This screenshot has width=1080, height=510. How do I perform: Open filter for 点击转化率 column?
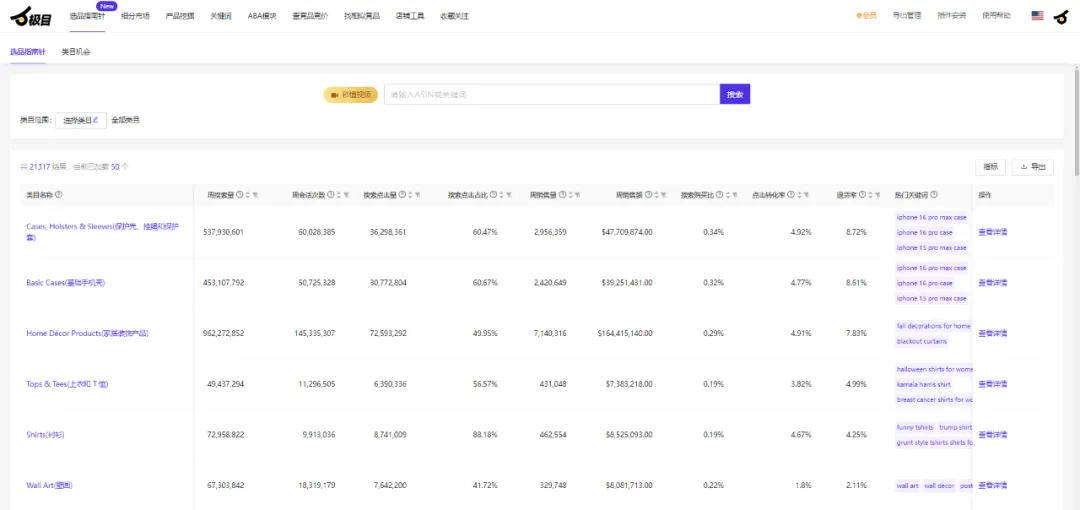tap(807, 195)
